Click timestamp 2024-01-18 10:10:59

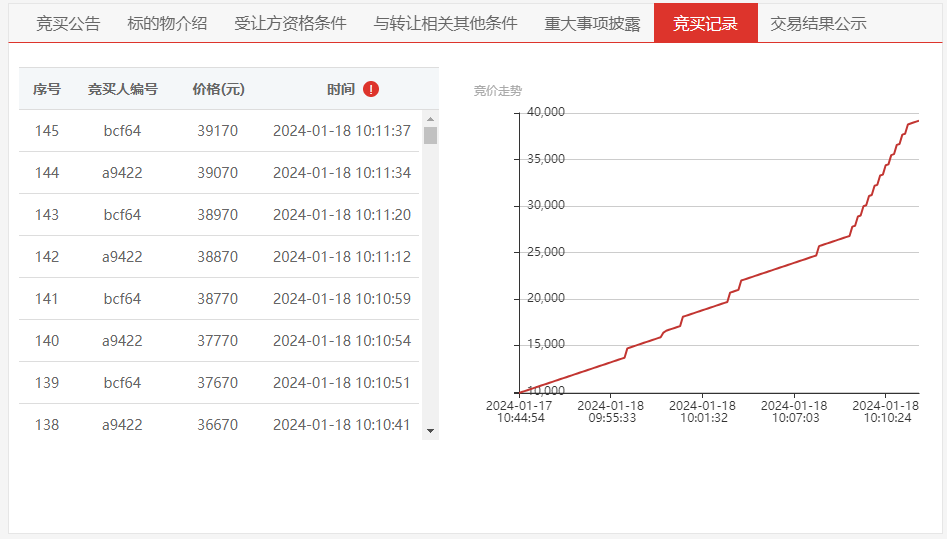point(342,299)
